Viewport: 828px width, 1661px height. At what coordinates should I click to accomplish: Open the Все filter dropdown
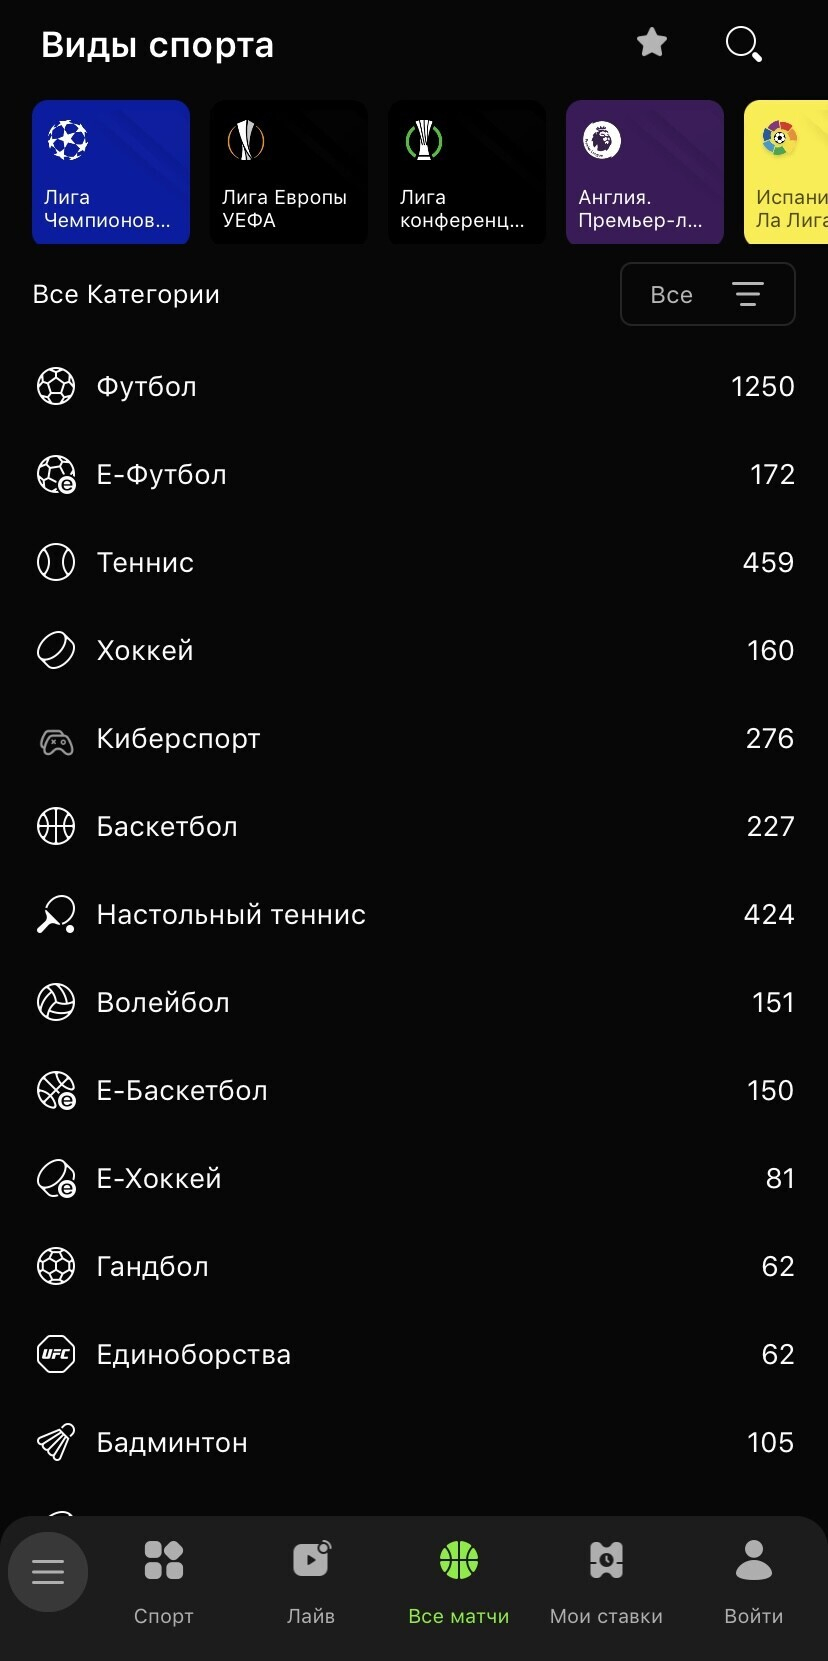[707, 294]
